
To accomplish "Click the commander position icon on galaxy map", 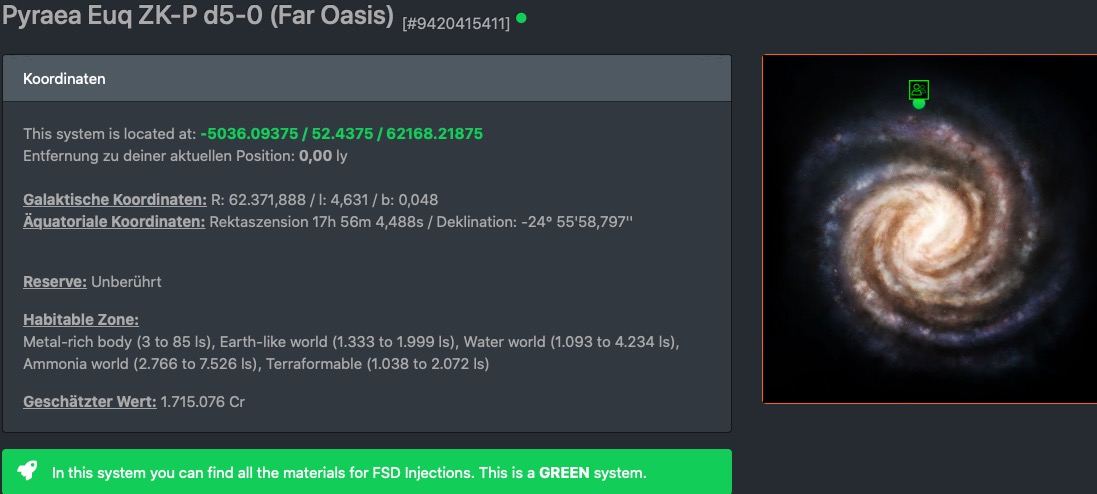I will [919, 89].
